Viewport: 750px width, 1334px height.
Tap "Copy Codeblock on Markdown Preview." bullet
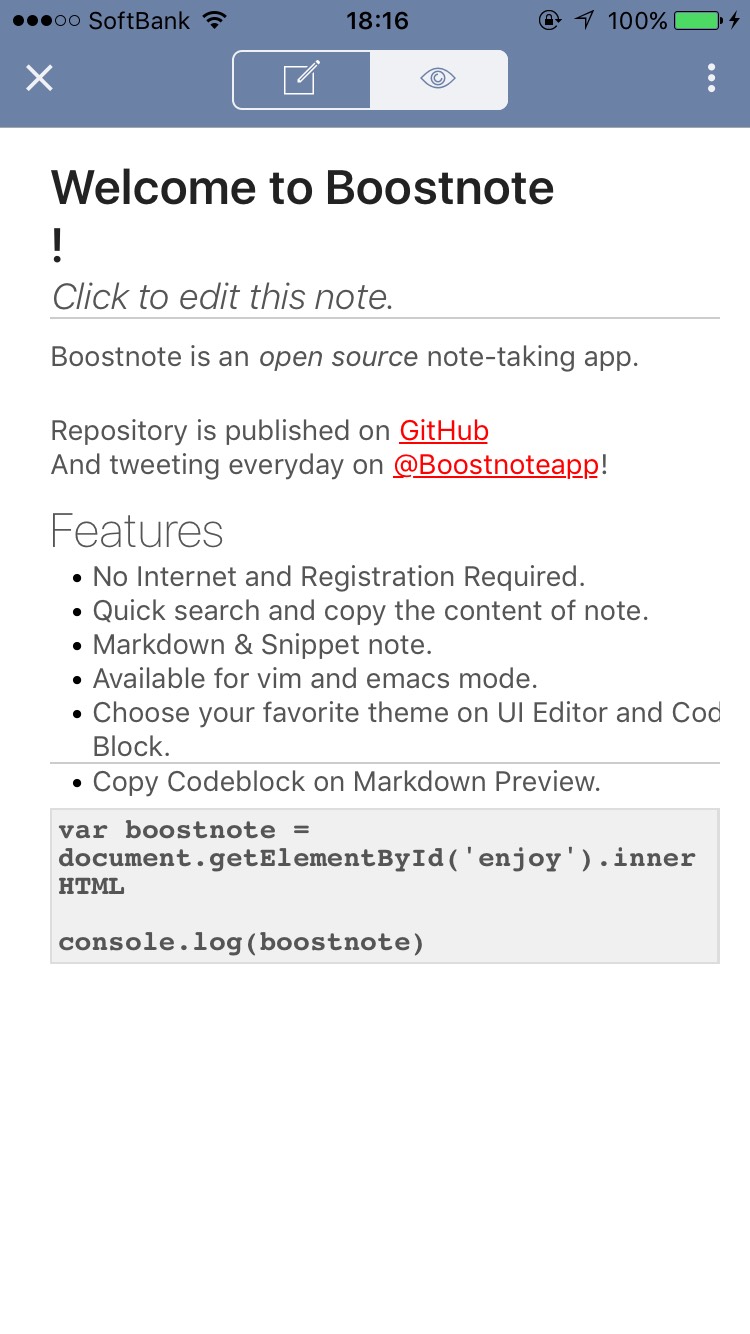click(x=346, y=782)
